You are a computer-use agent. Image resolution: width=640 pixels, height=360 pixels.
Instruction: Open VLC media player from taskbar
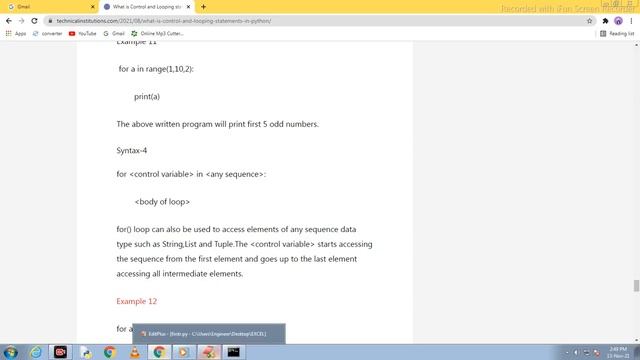coord(134,352)
